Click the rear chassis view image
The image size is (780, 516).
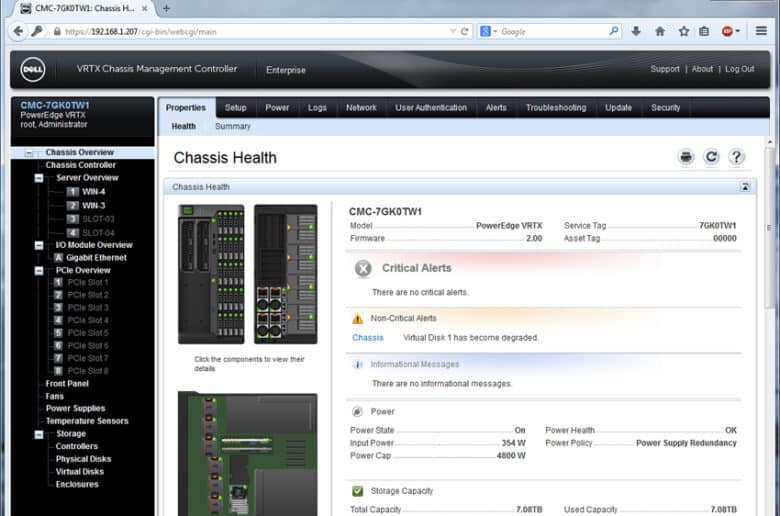pos(286,274)
